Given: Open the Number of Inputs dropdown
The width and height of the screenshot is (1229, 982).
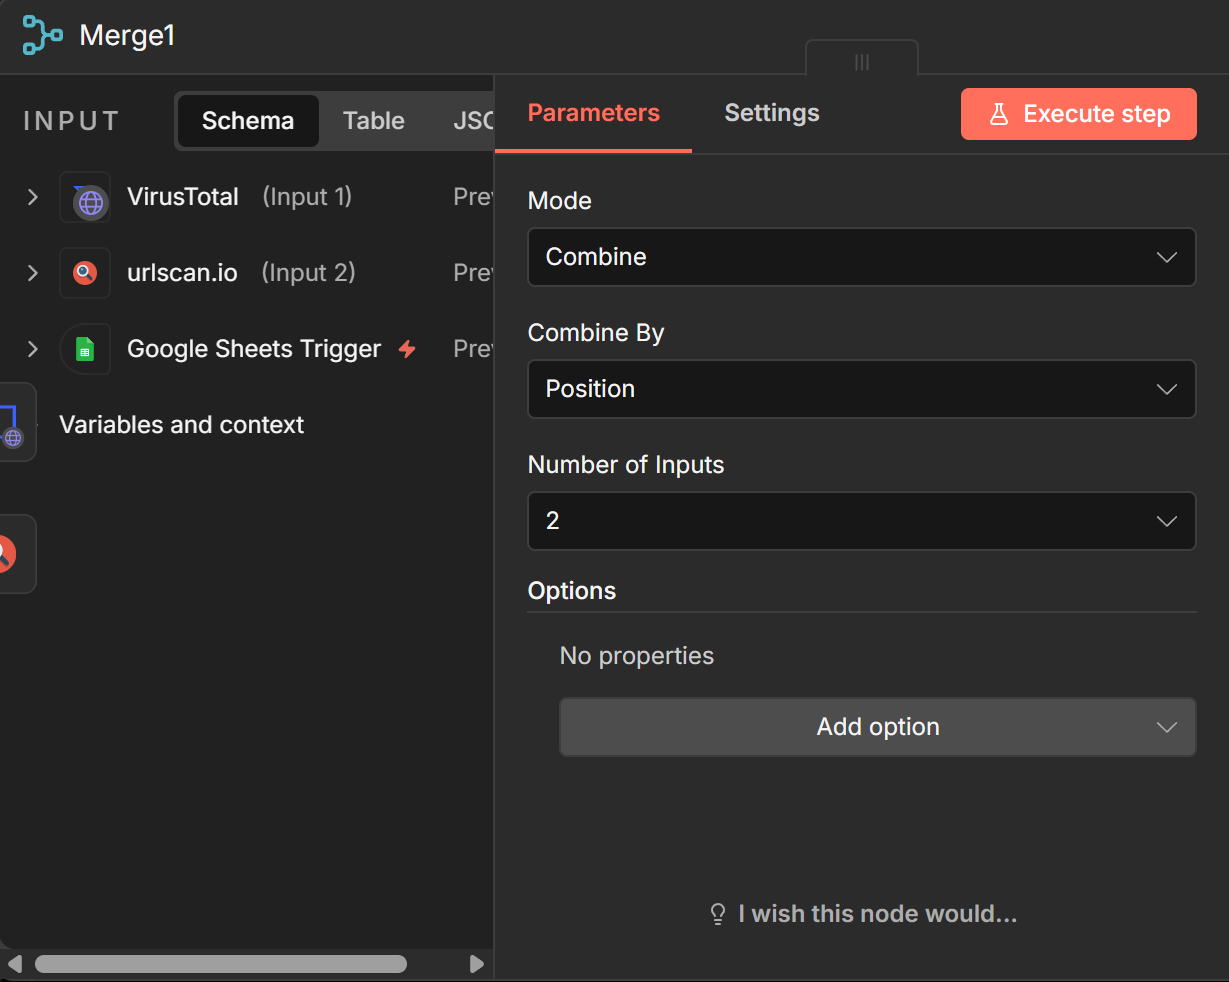Looking at the screenshot, I should (862, 521).
